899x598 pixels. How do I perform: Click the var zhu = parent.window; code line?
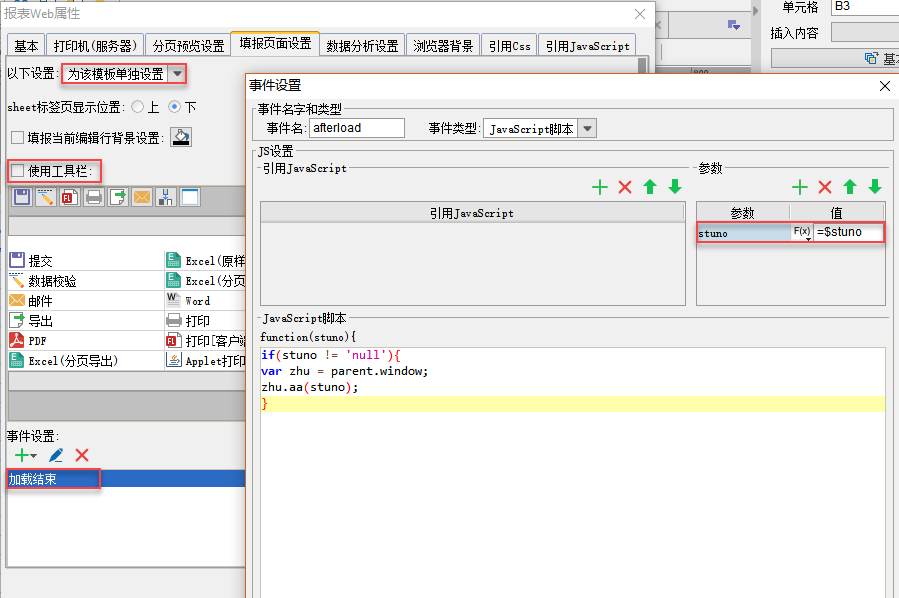(x=345, y=372)
